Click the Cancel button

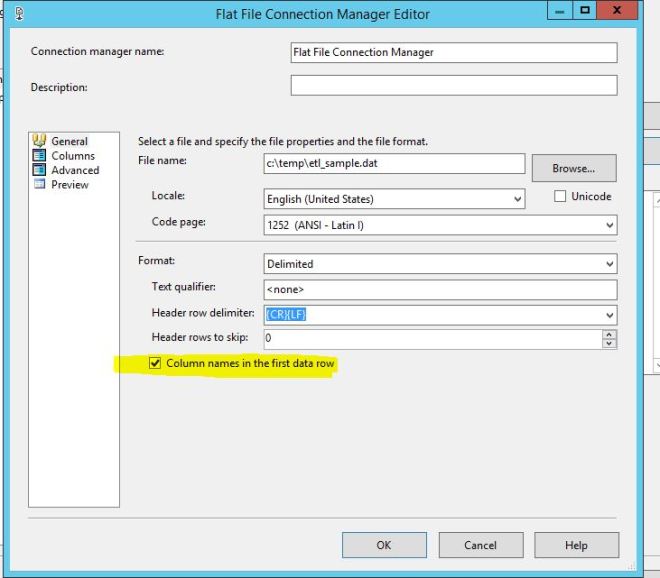click(480, 545)
